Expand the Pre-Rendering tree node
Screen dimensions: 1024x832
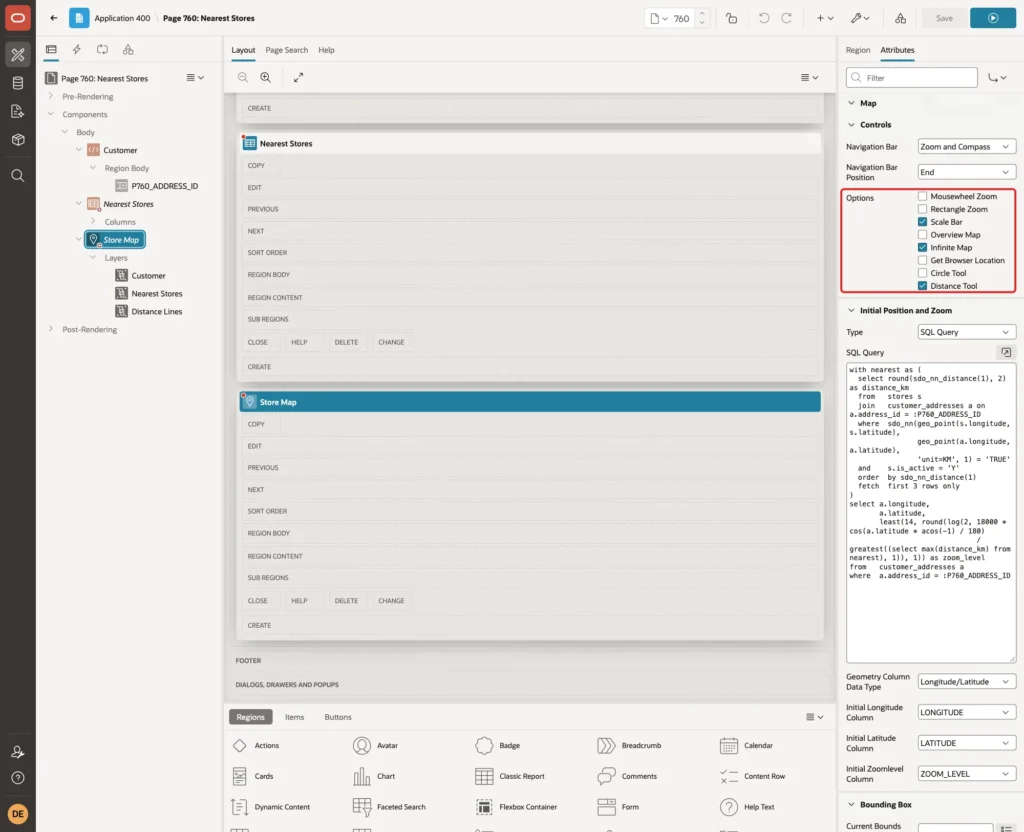click(x=51, y=96)
